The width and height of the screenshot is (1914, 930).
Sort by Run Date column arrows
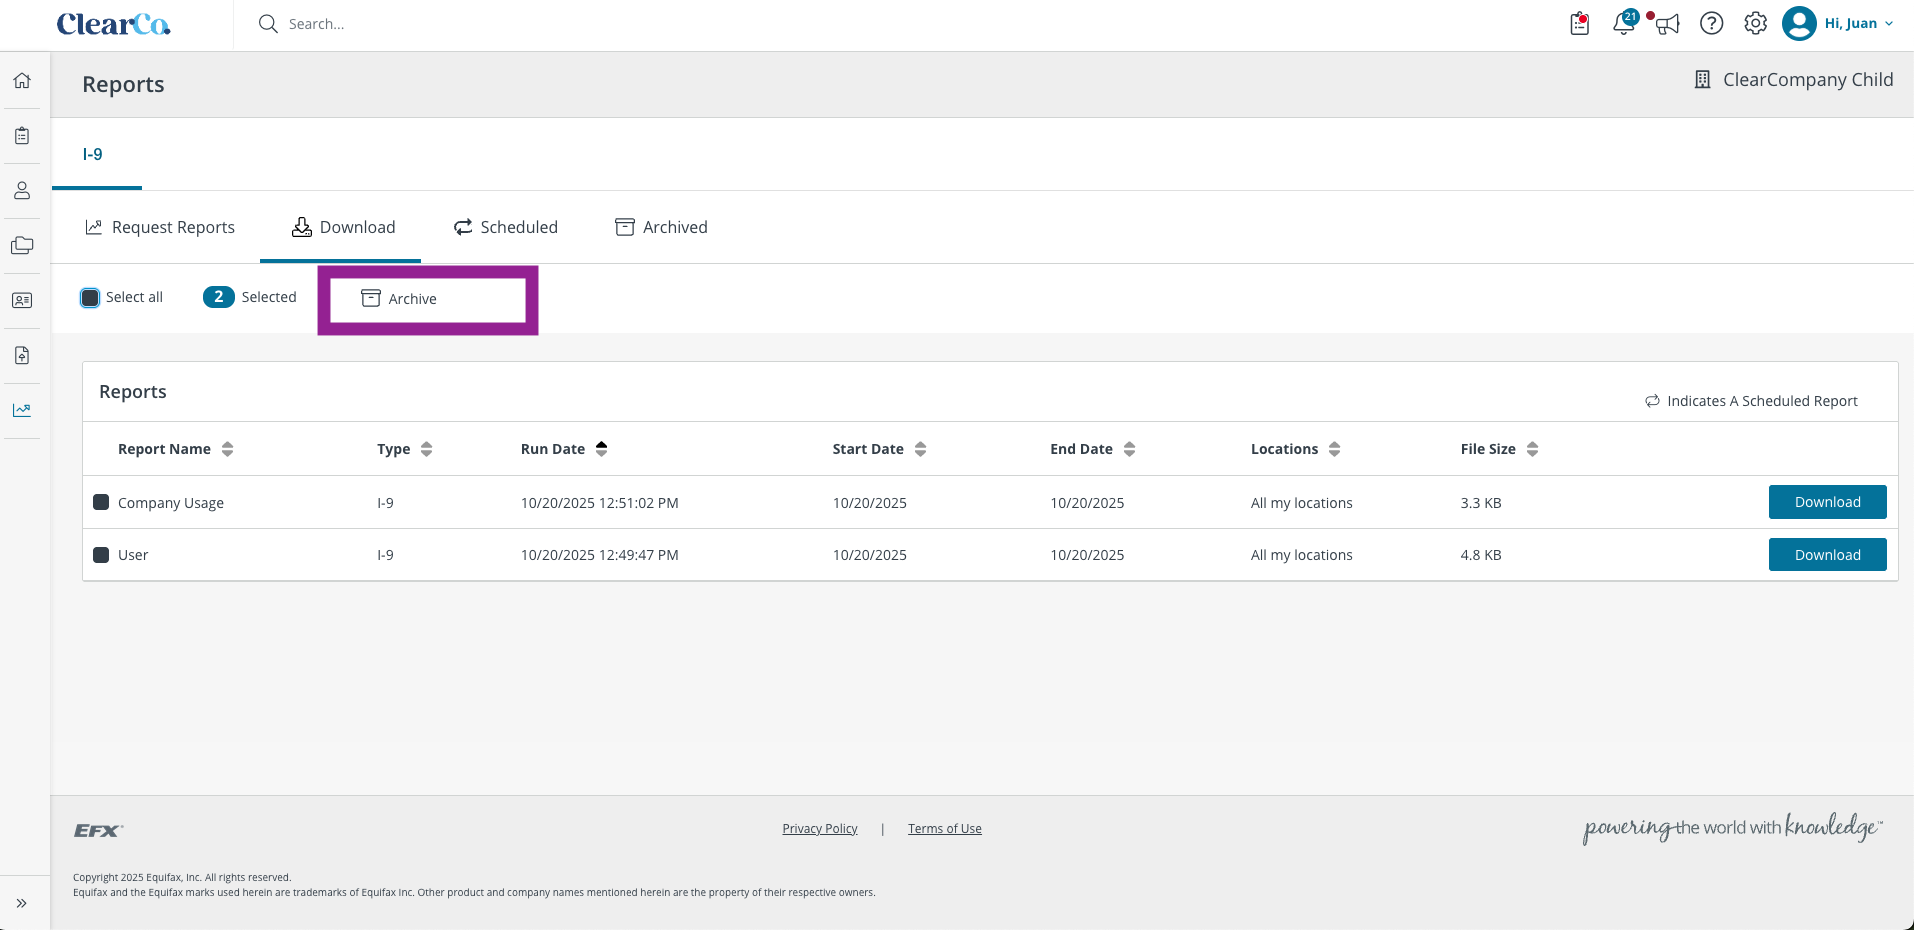[x=601, y=449]
